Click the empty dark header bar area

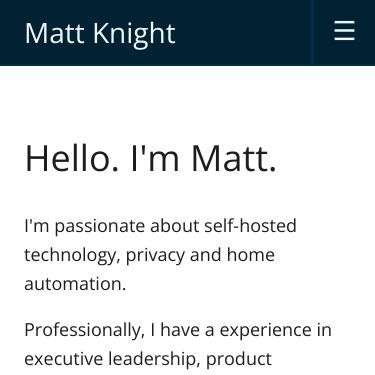point(243,32)
